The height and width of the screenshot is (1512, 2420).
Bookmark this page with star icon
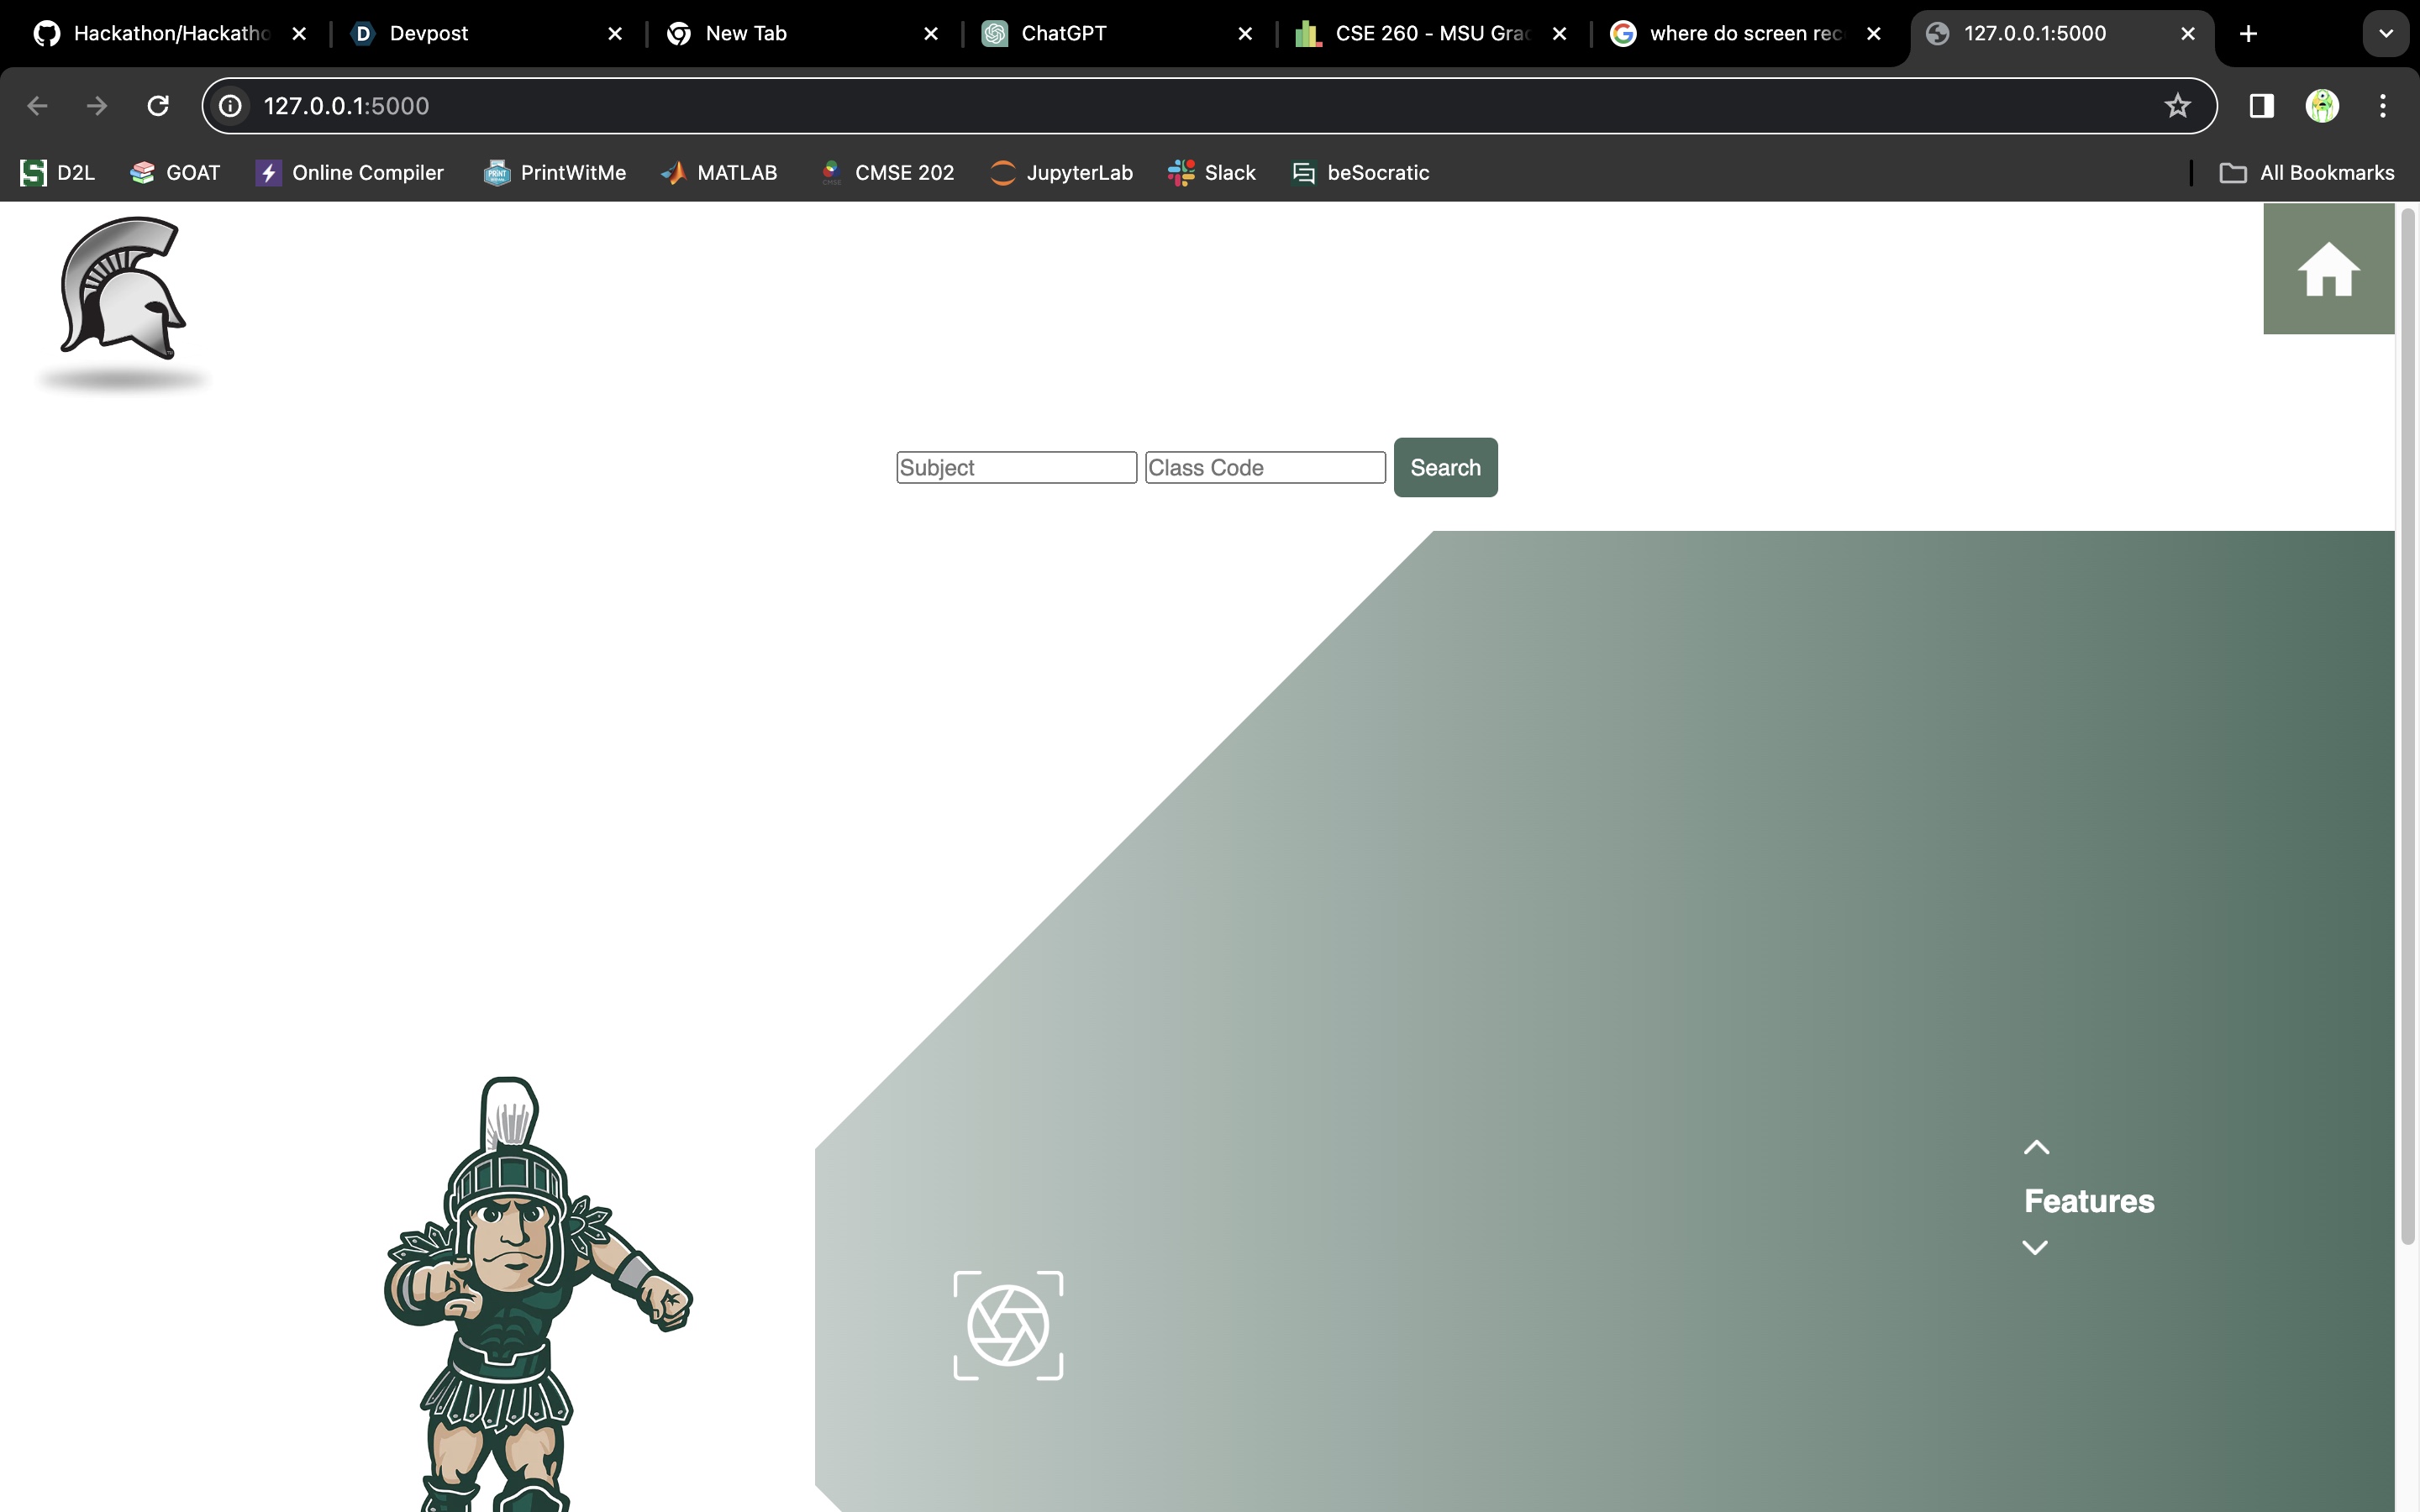click(2177, 106)
